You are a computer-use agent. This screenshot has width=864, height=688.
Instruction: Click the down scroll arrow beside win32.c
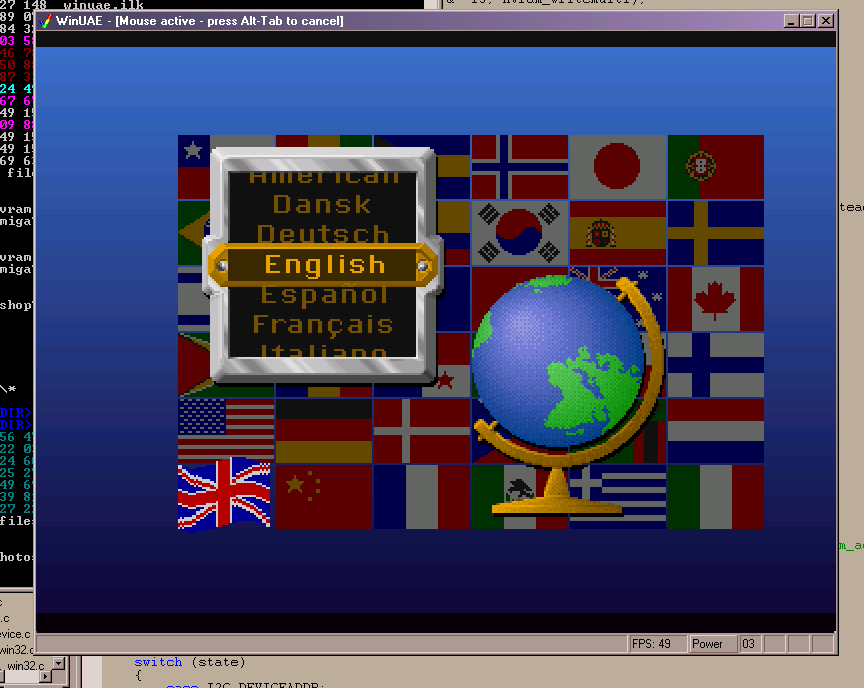coord(58,663)
